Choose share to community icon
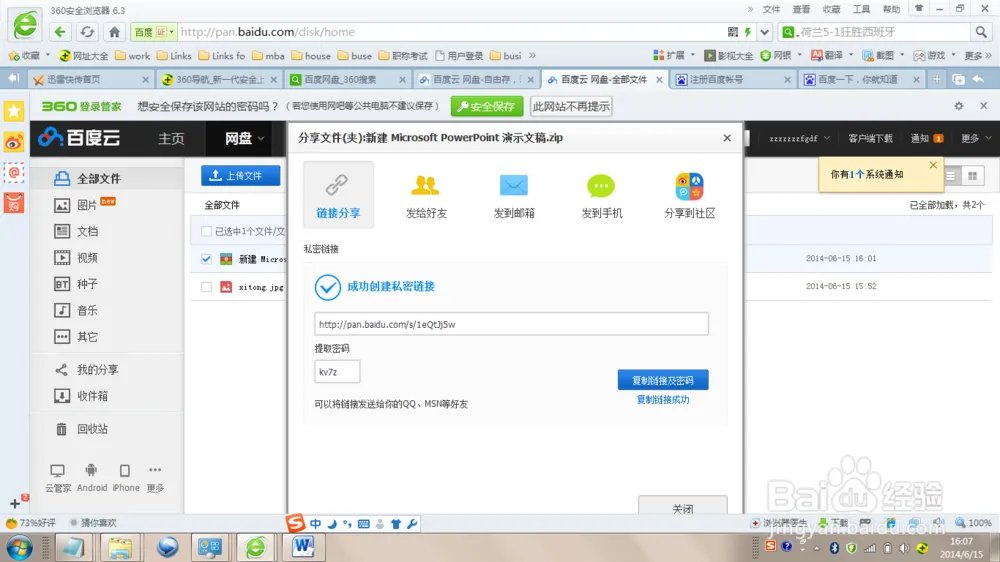This screenshot has width=1000, height=562. (689, 186)
